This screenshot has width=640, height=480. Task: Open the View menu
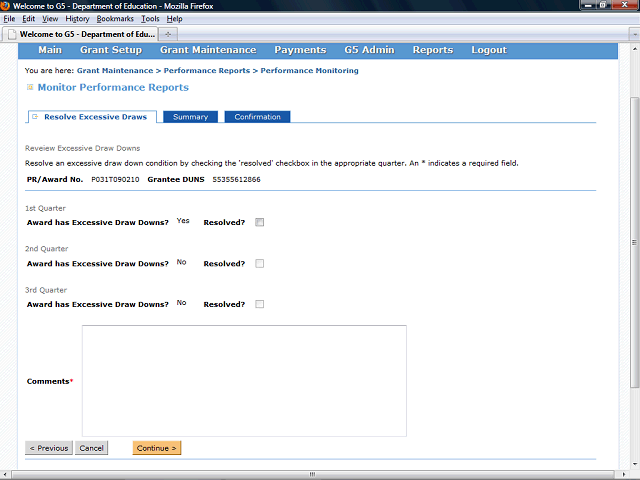(x=50, y=19)
